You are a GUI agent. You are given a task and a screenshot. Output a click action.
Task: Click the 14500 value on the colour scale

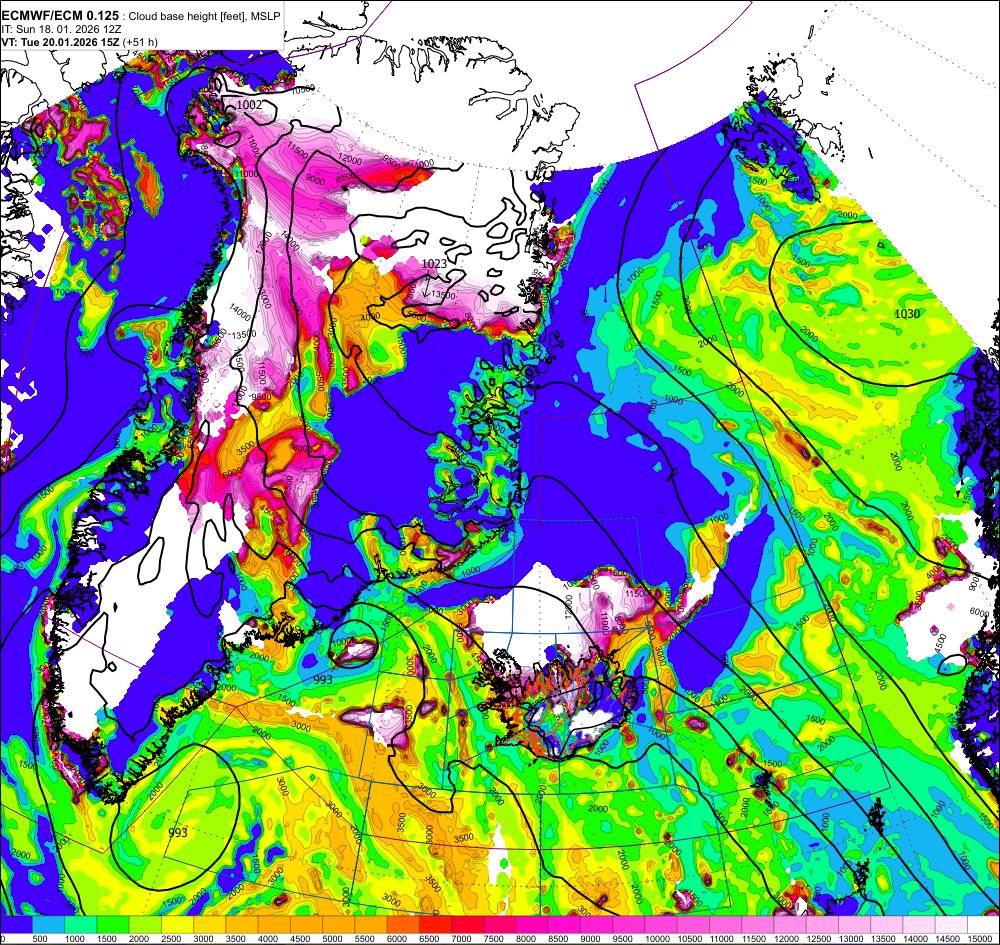pyautogui.click(x=946, y=939)
